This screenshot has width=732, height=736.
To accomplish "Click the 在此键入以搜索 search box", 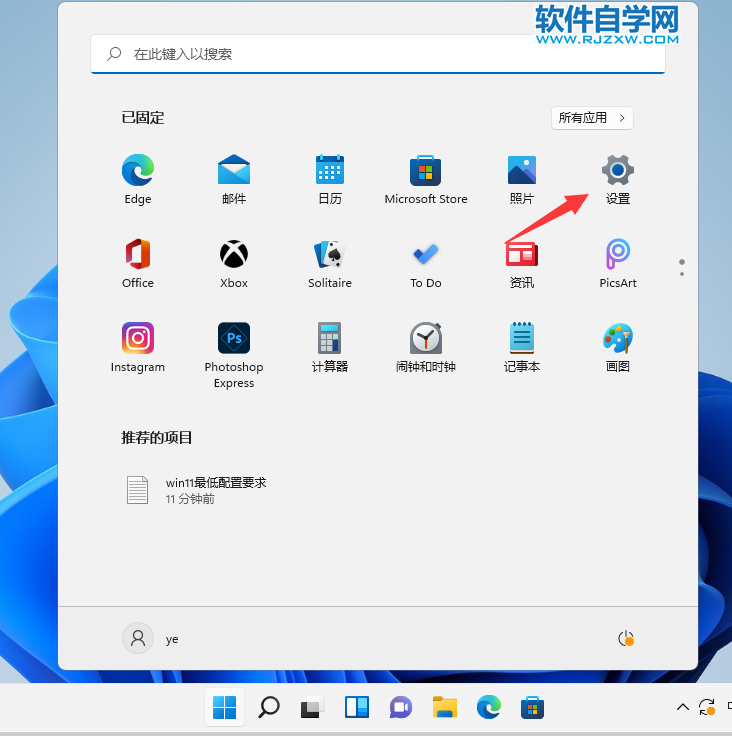I will click(x=378, y=54).
